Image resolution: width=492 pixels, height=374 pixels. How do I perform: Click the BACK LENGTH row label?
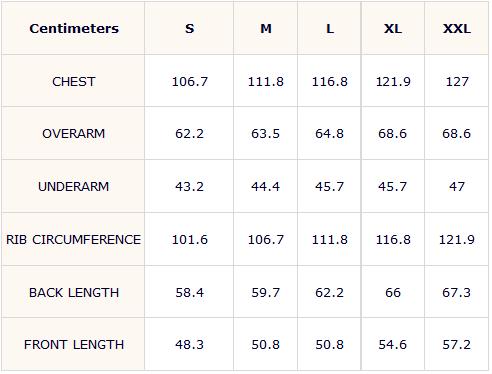(74, 293)
